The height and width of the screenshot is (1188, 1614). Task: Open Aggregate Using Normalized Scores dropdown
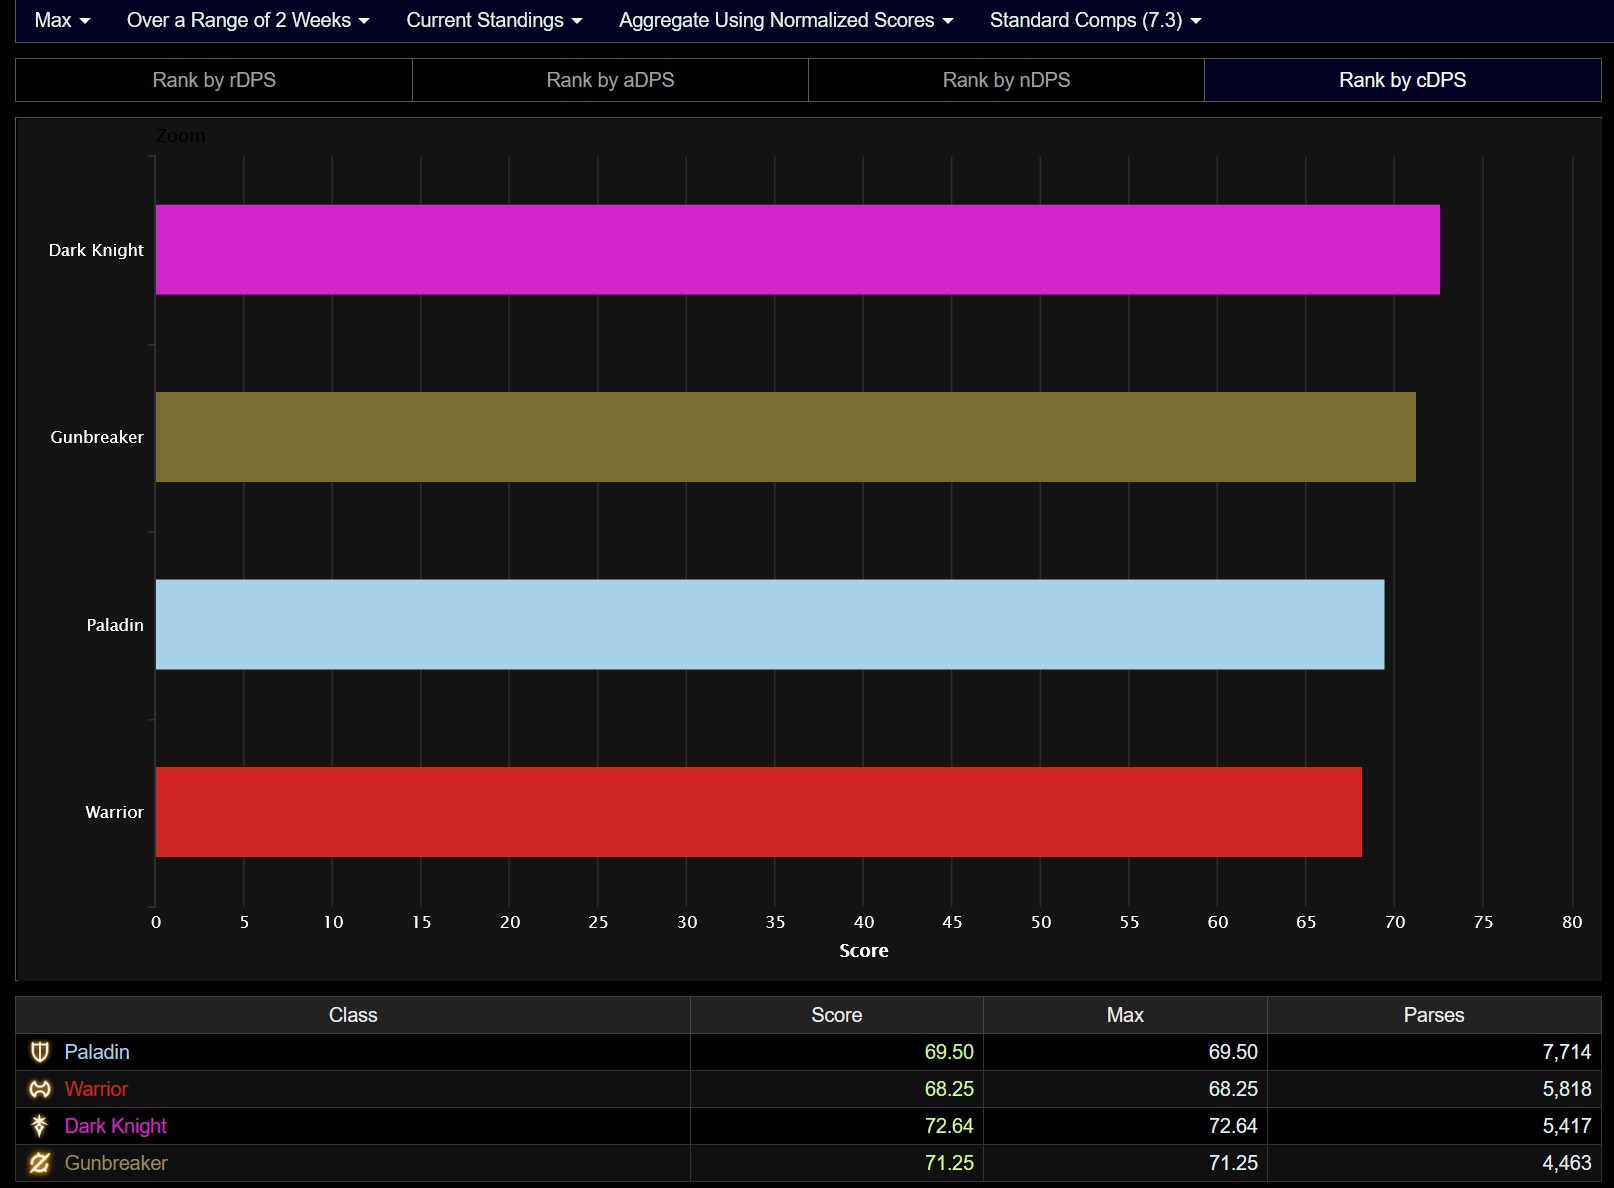point(786,20)
